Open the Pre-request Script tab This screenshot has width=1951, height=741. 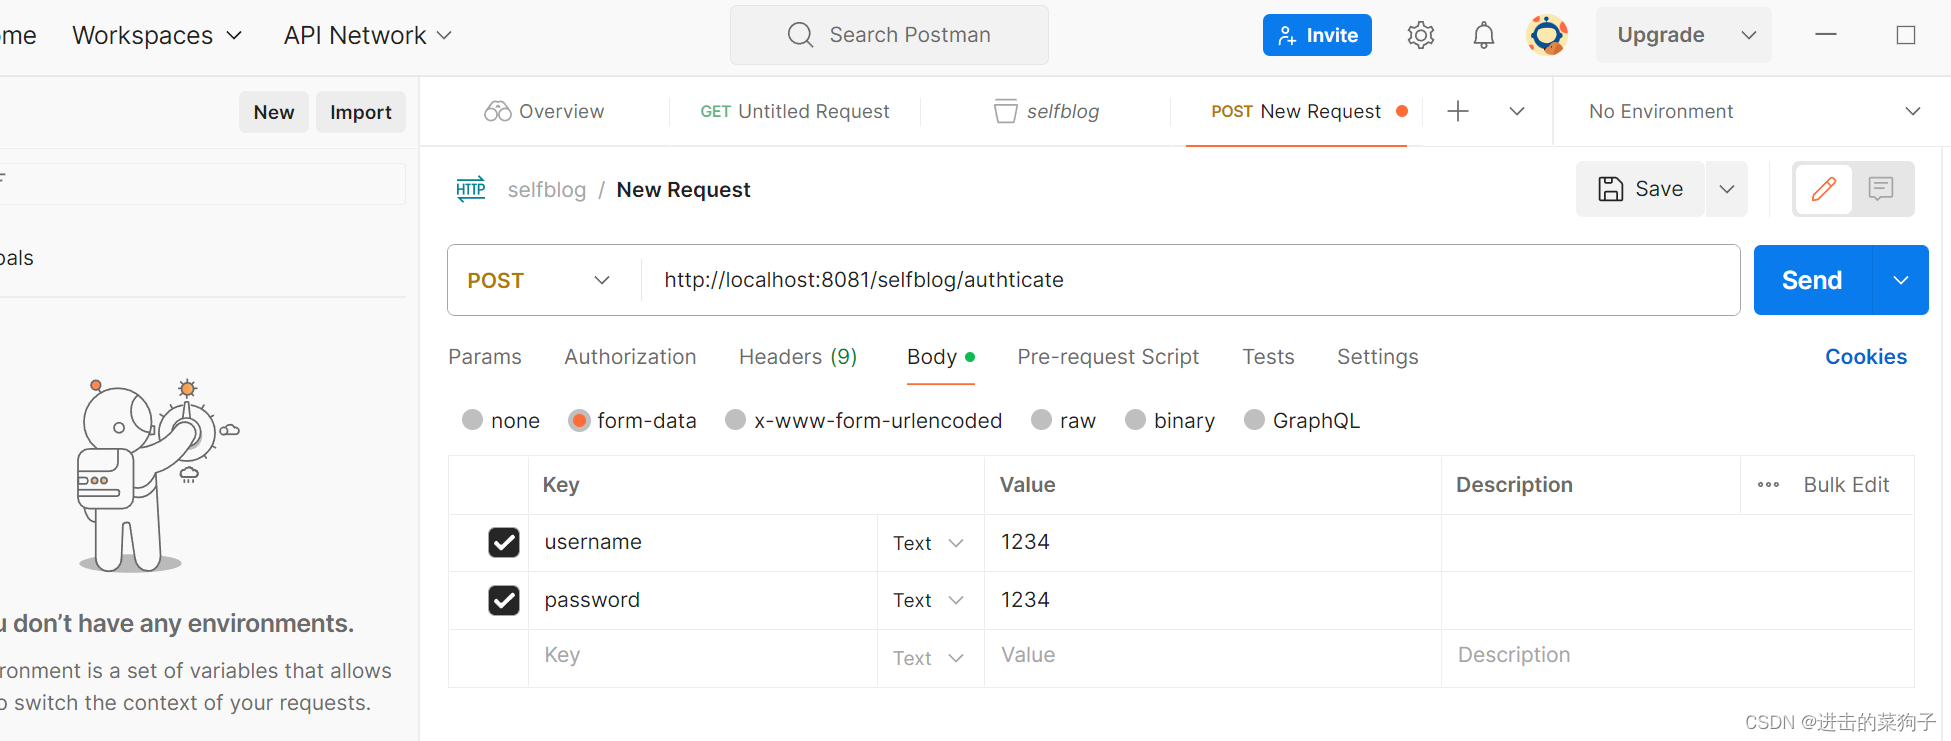pyautogui.click(x=1108, y=357)
